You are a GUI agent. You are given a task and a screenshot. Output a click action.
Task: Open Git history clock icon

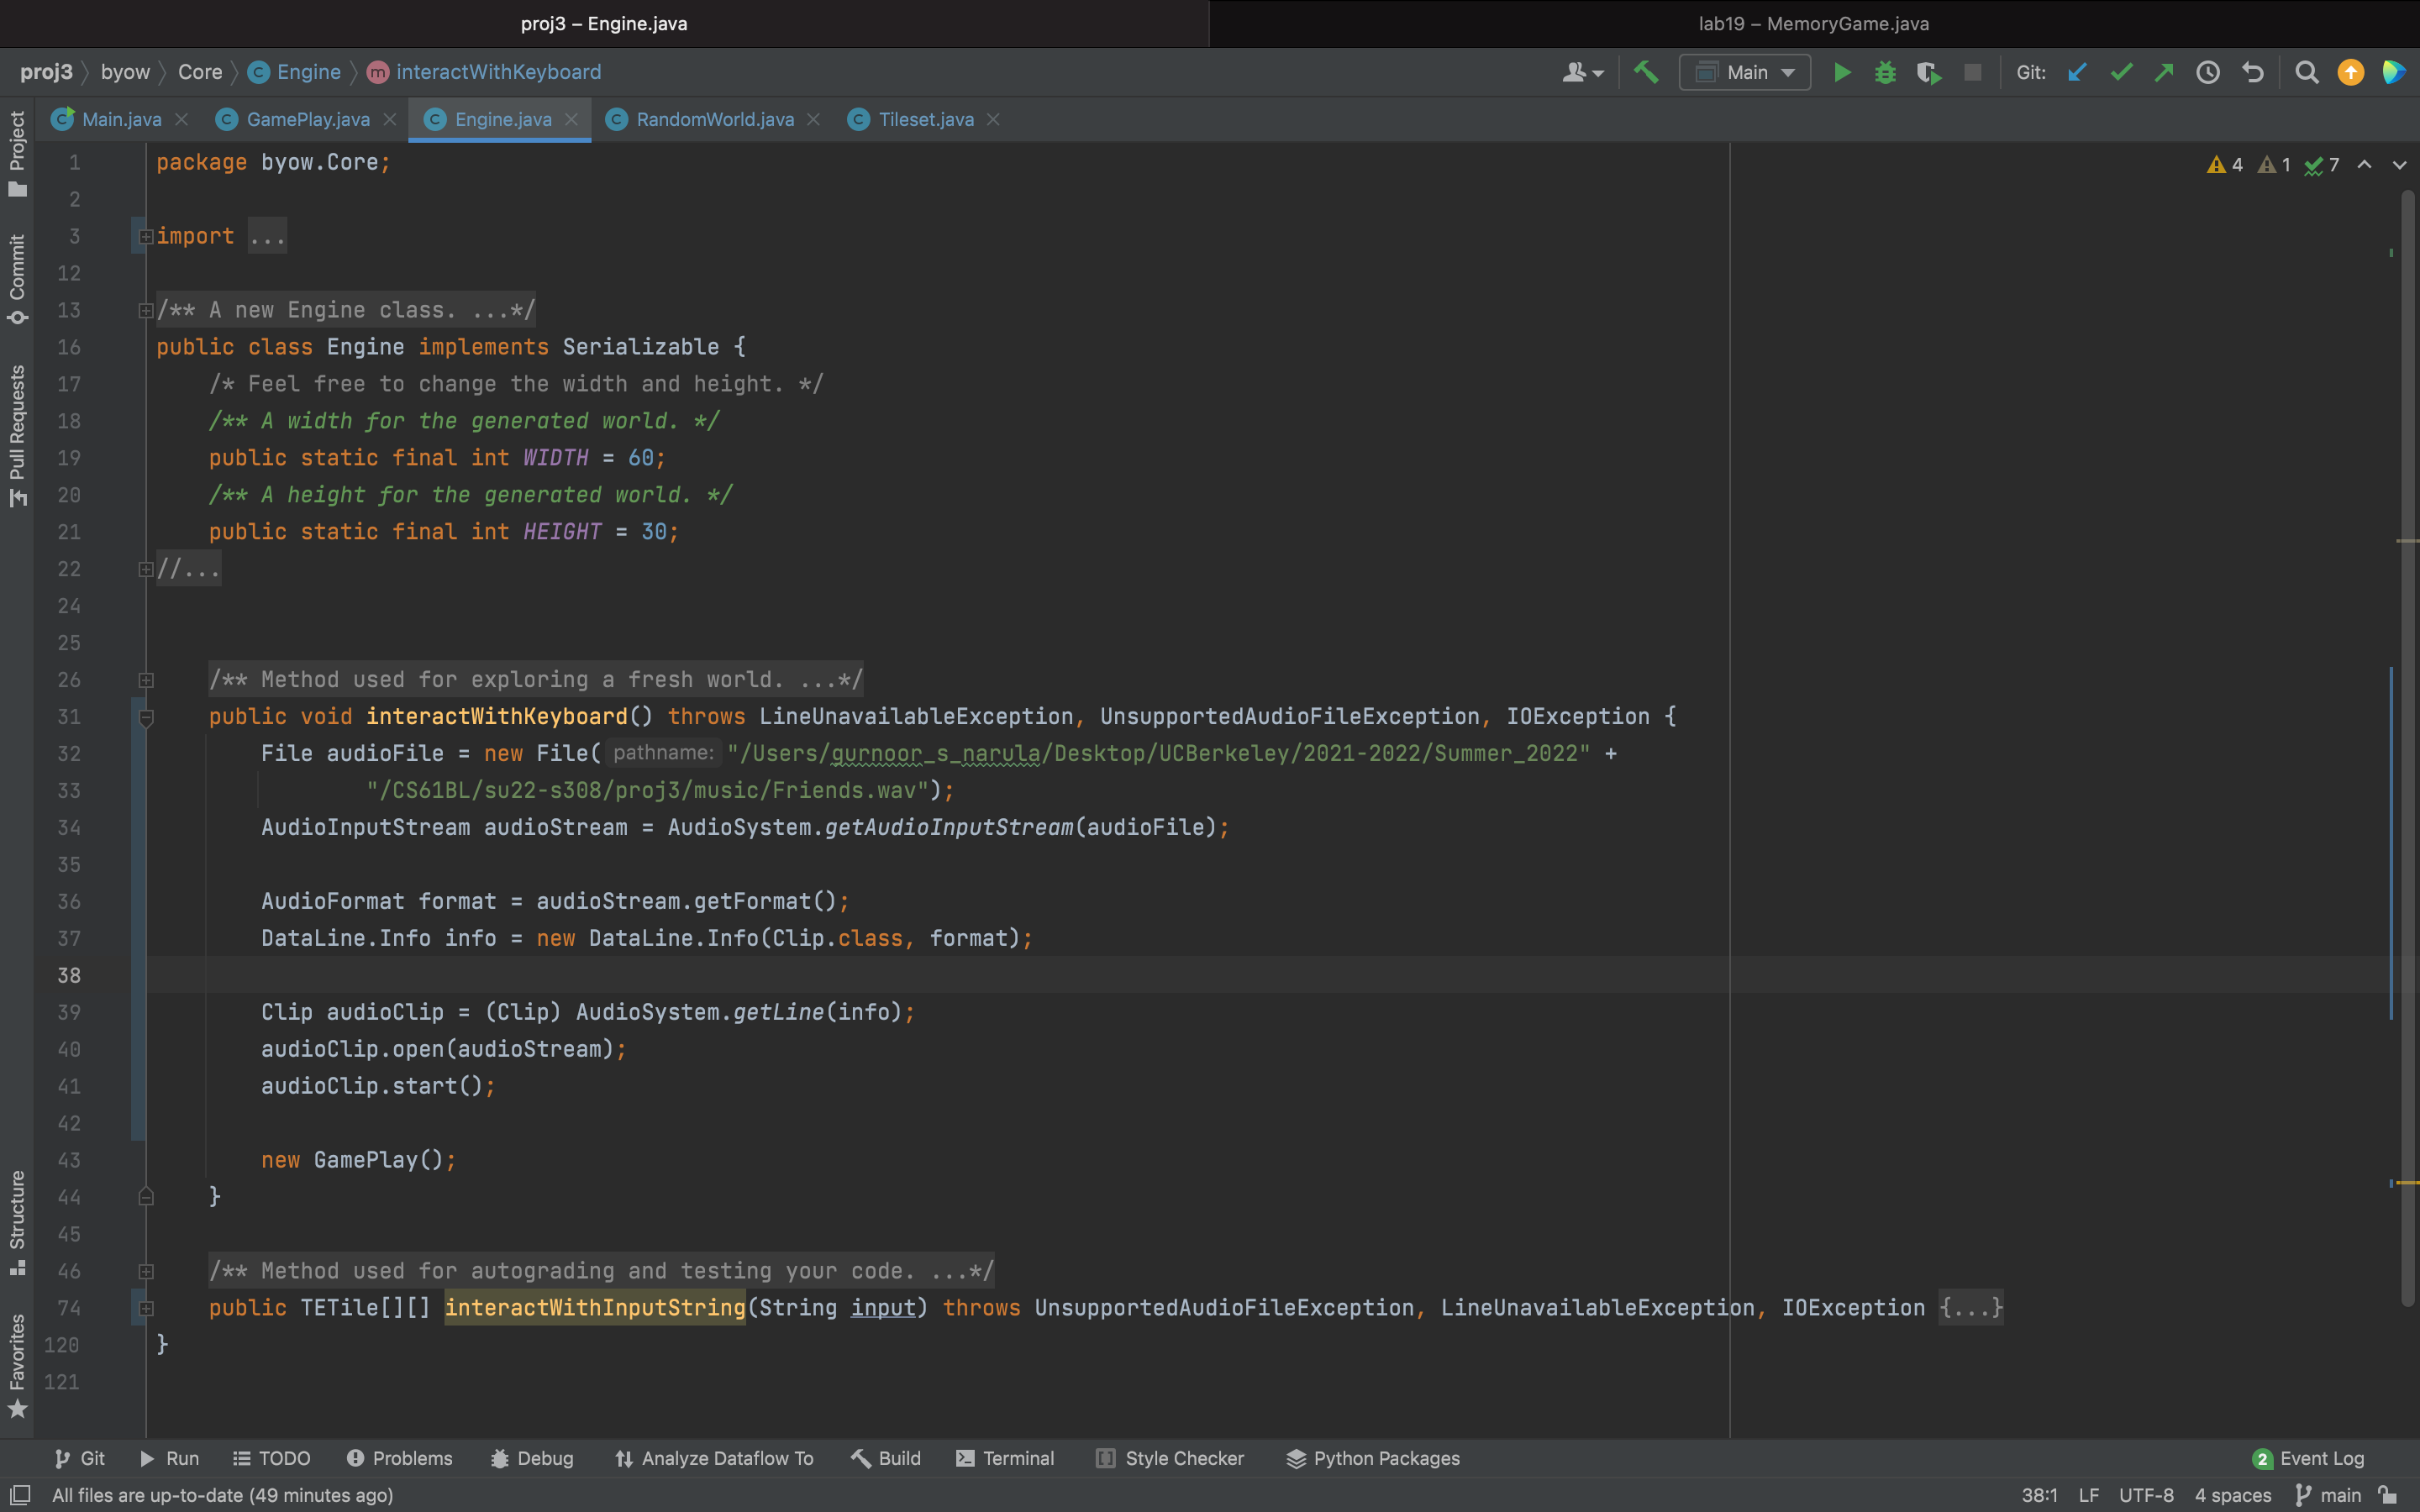tap(2208, 72)
